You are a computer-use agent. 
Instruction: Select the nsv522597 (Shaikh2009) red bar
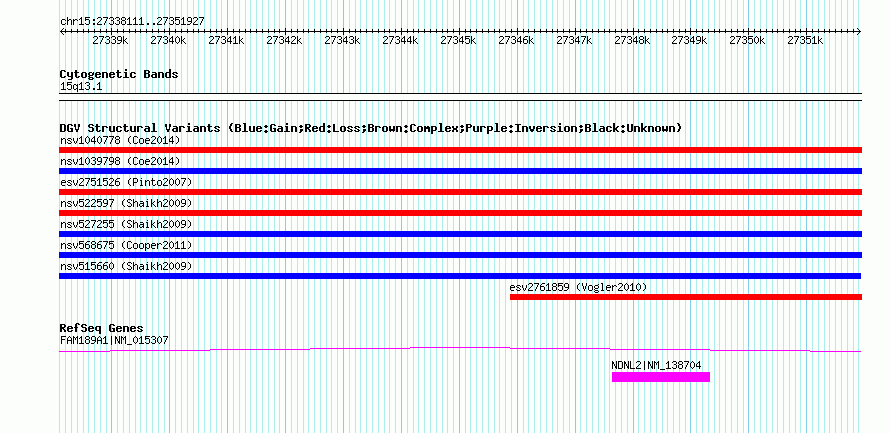(x=460, y=213)
